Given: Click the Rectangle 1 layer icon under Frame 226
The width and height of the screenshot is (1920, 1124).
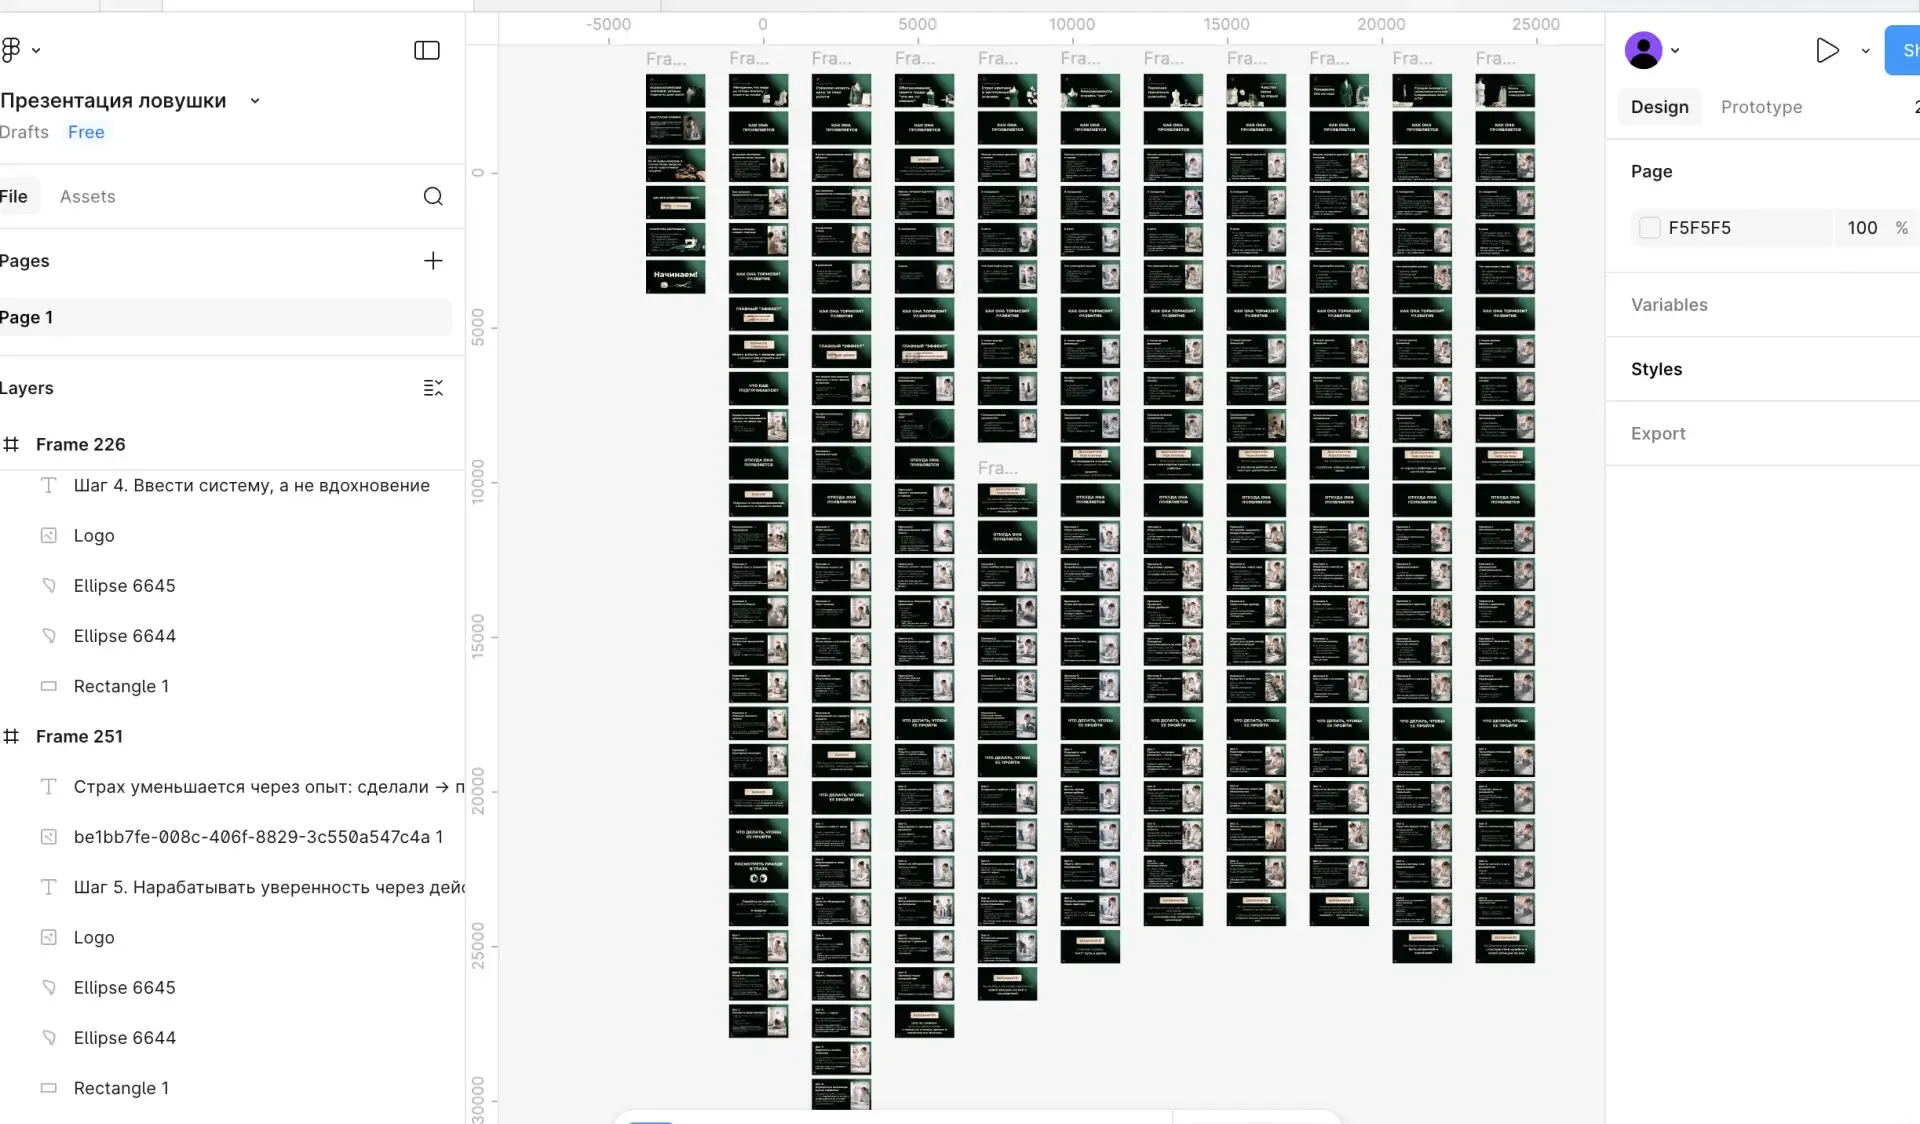Looking at the screenshot, I should coord(48,686).
